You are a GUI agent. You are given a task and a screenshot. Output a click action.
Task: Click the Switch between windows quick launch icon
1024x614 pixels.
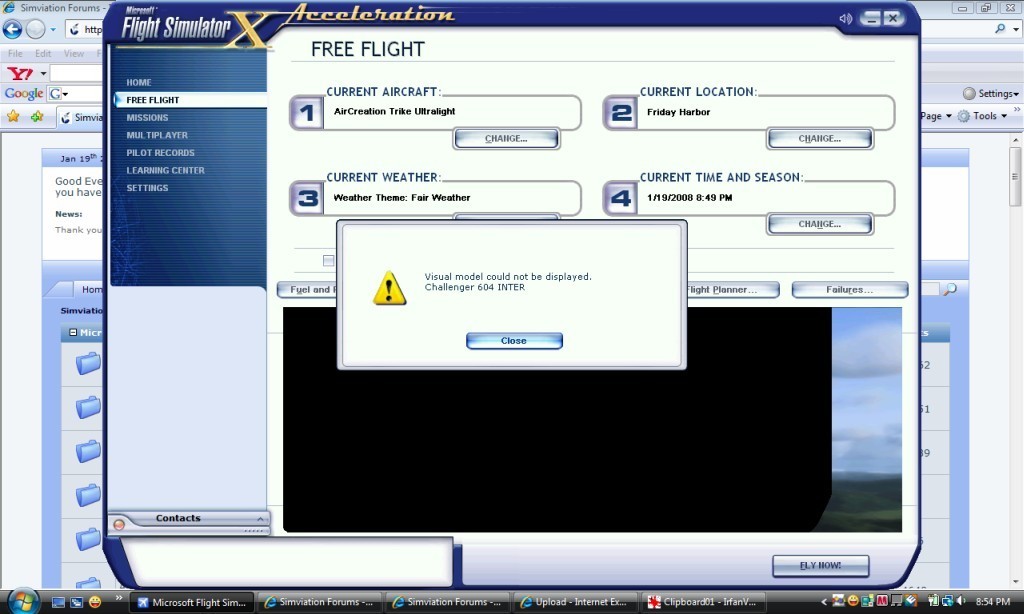76,602
